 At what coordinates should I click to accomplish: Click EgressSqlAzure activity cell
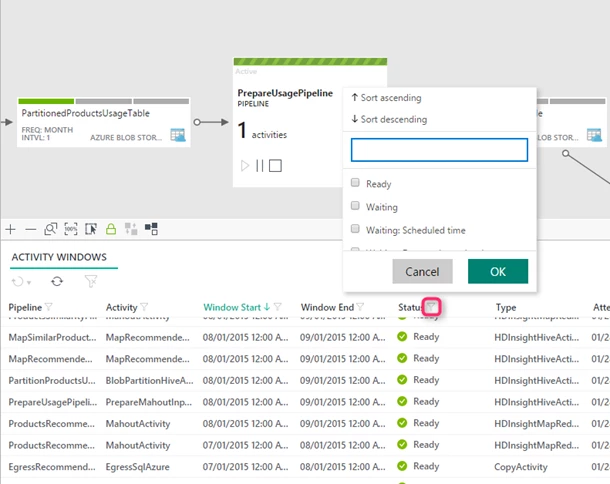tap(137, 467)
